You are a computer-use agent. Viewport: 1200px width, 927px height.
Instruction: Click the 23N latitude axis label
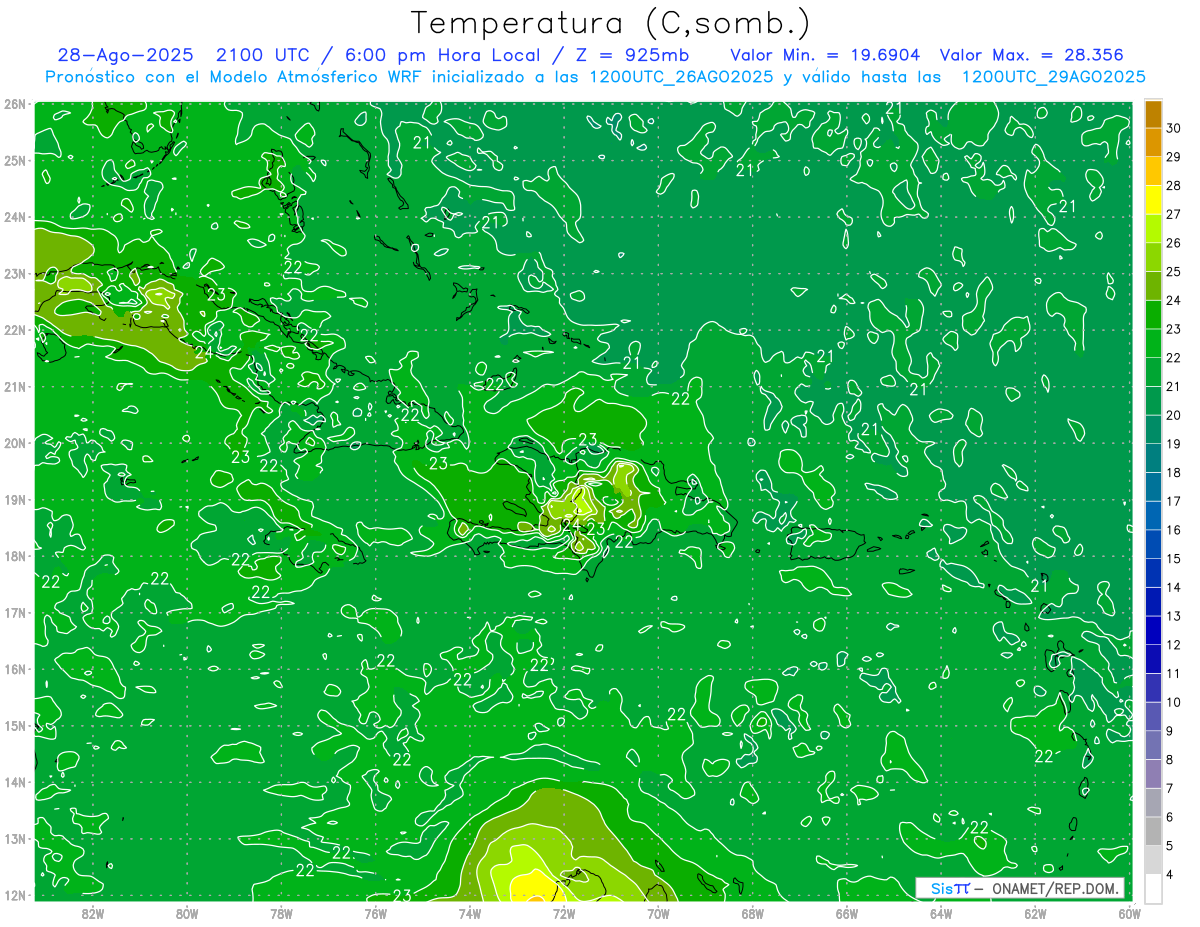click(14, 273)
